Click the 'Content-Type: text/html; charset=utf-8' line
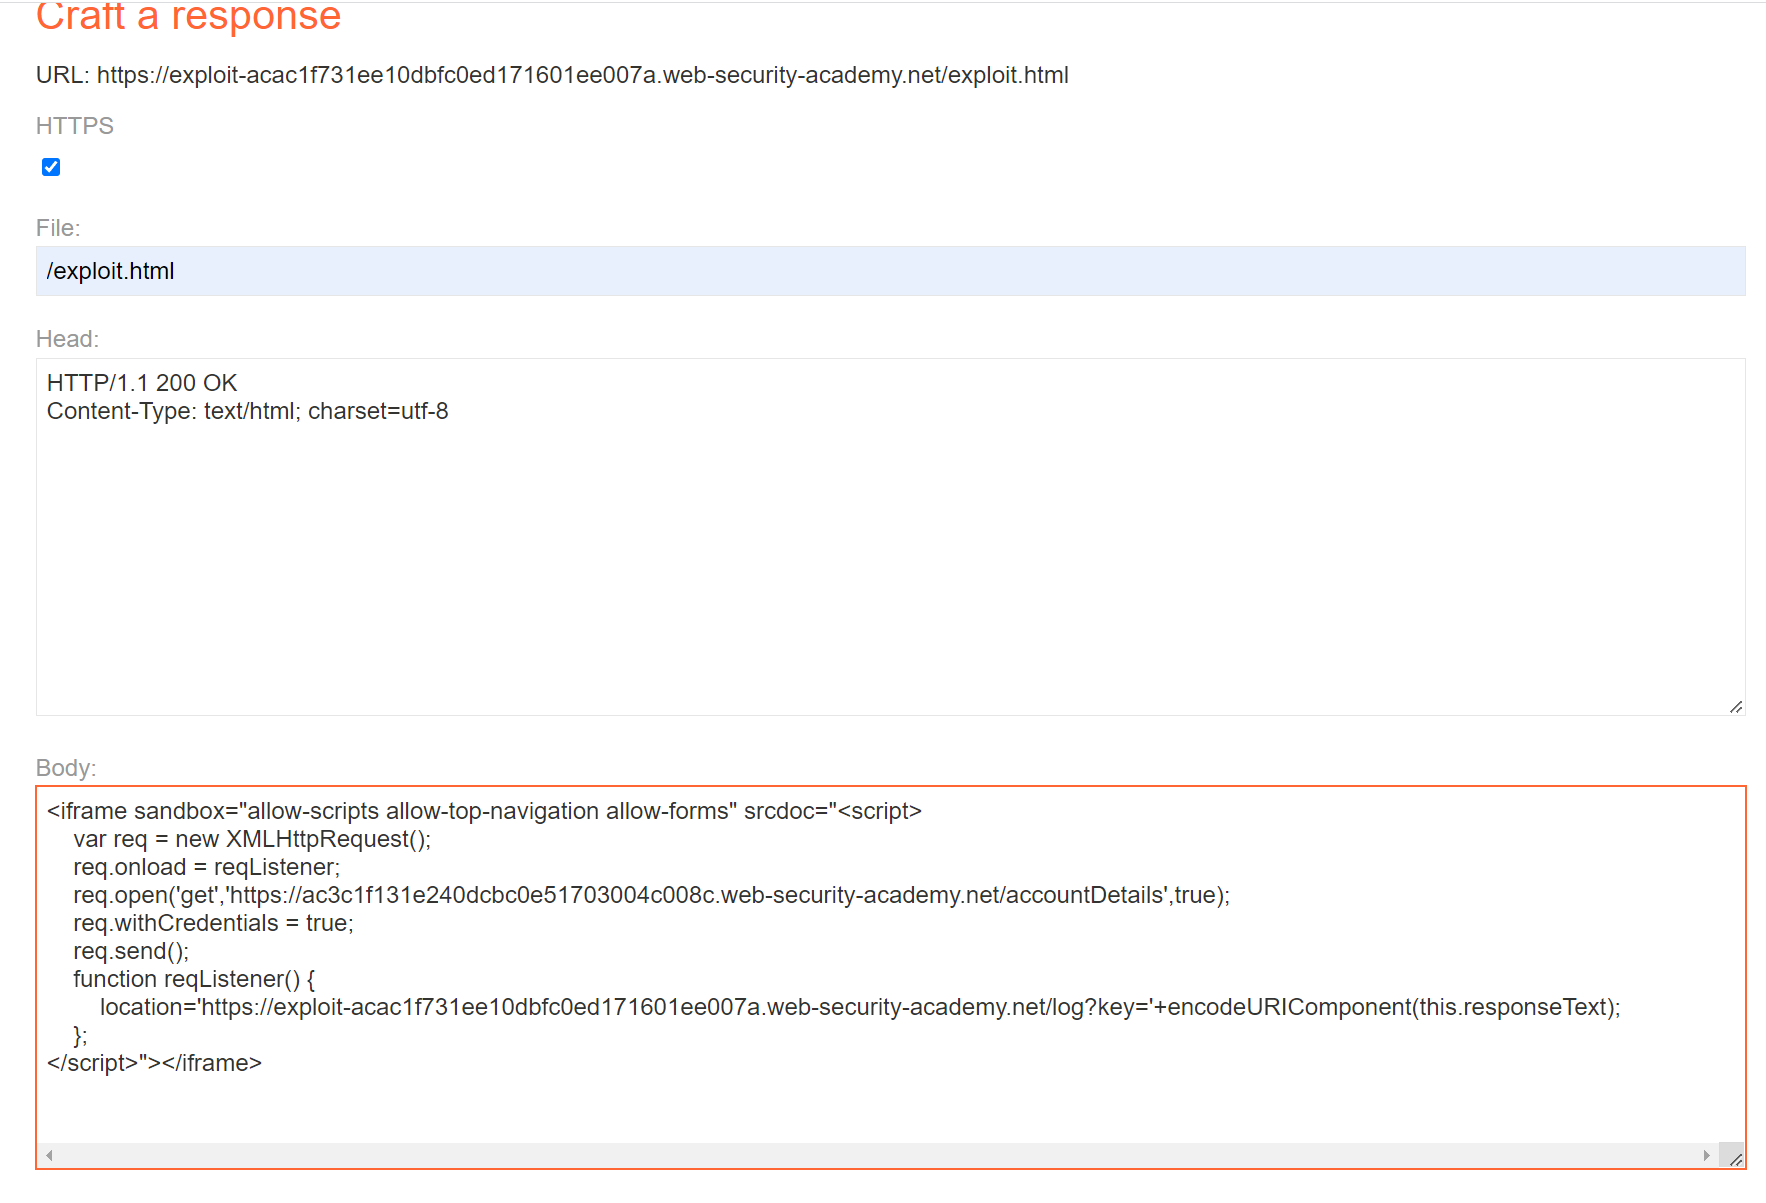Viewport: 1766px width, 1203px height. (x=247, y=411)
